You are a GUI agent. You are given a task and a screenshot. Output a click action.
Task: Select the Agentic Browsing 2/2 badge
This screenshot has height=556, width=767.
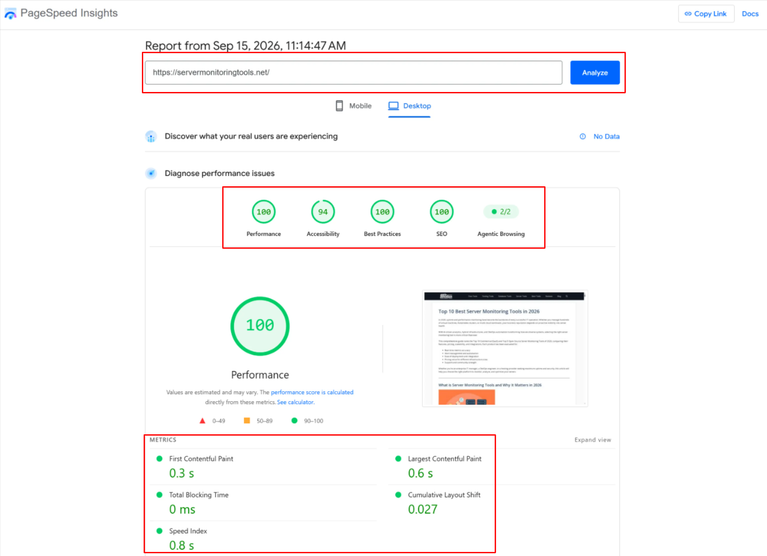[501, 212]
